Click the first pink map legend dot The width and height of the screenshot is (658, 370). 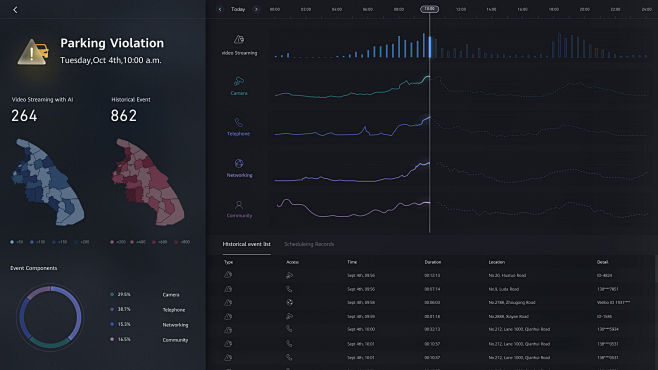(112, 242)
